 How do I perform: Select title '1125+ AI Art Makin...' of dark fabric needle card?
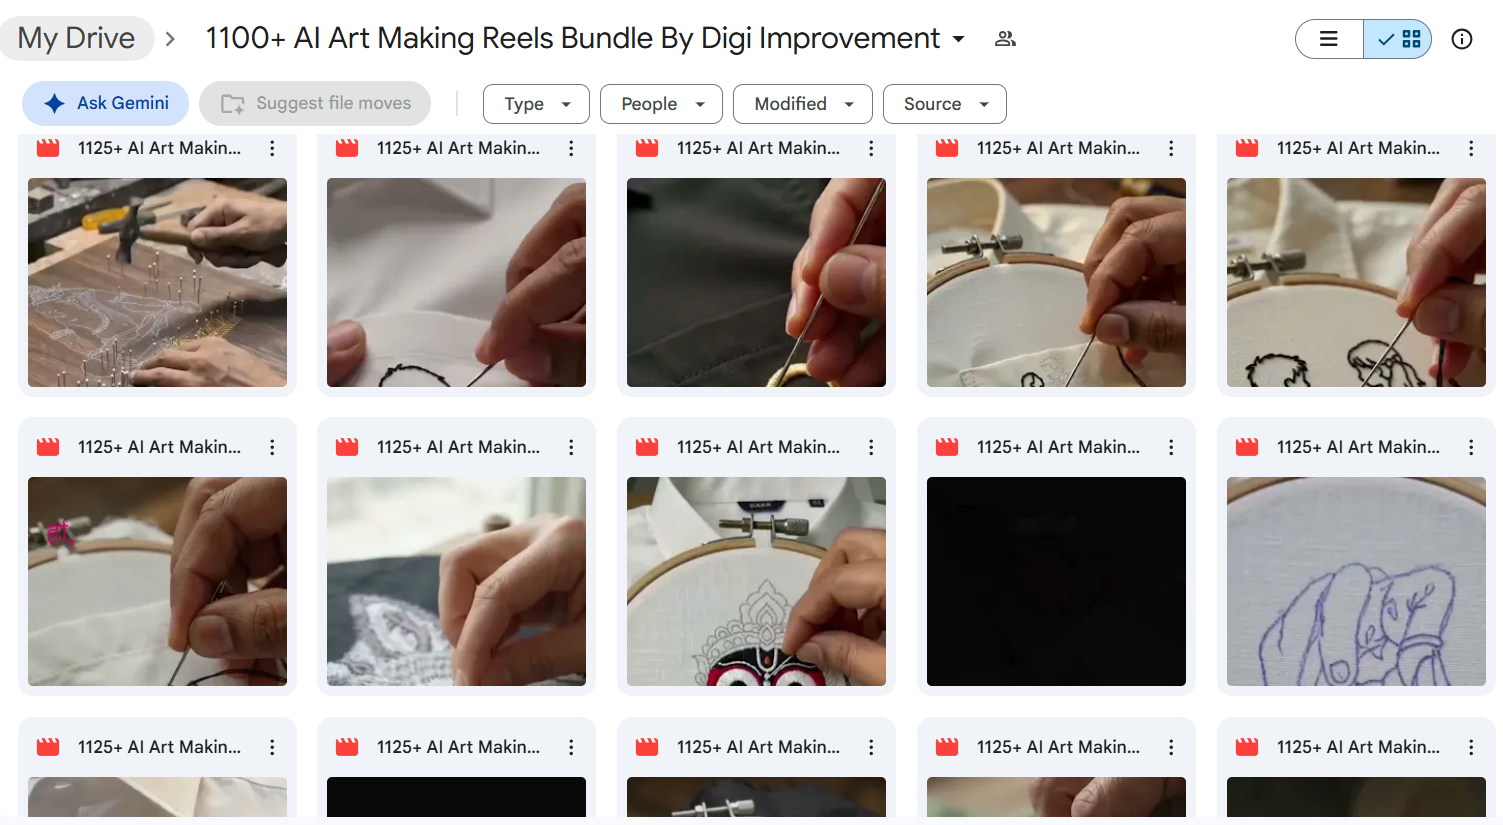(758, 148)
